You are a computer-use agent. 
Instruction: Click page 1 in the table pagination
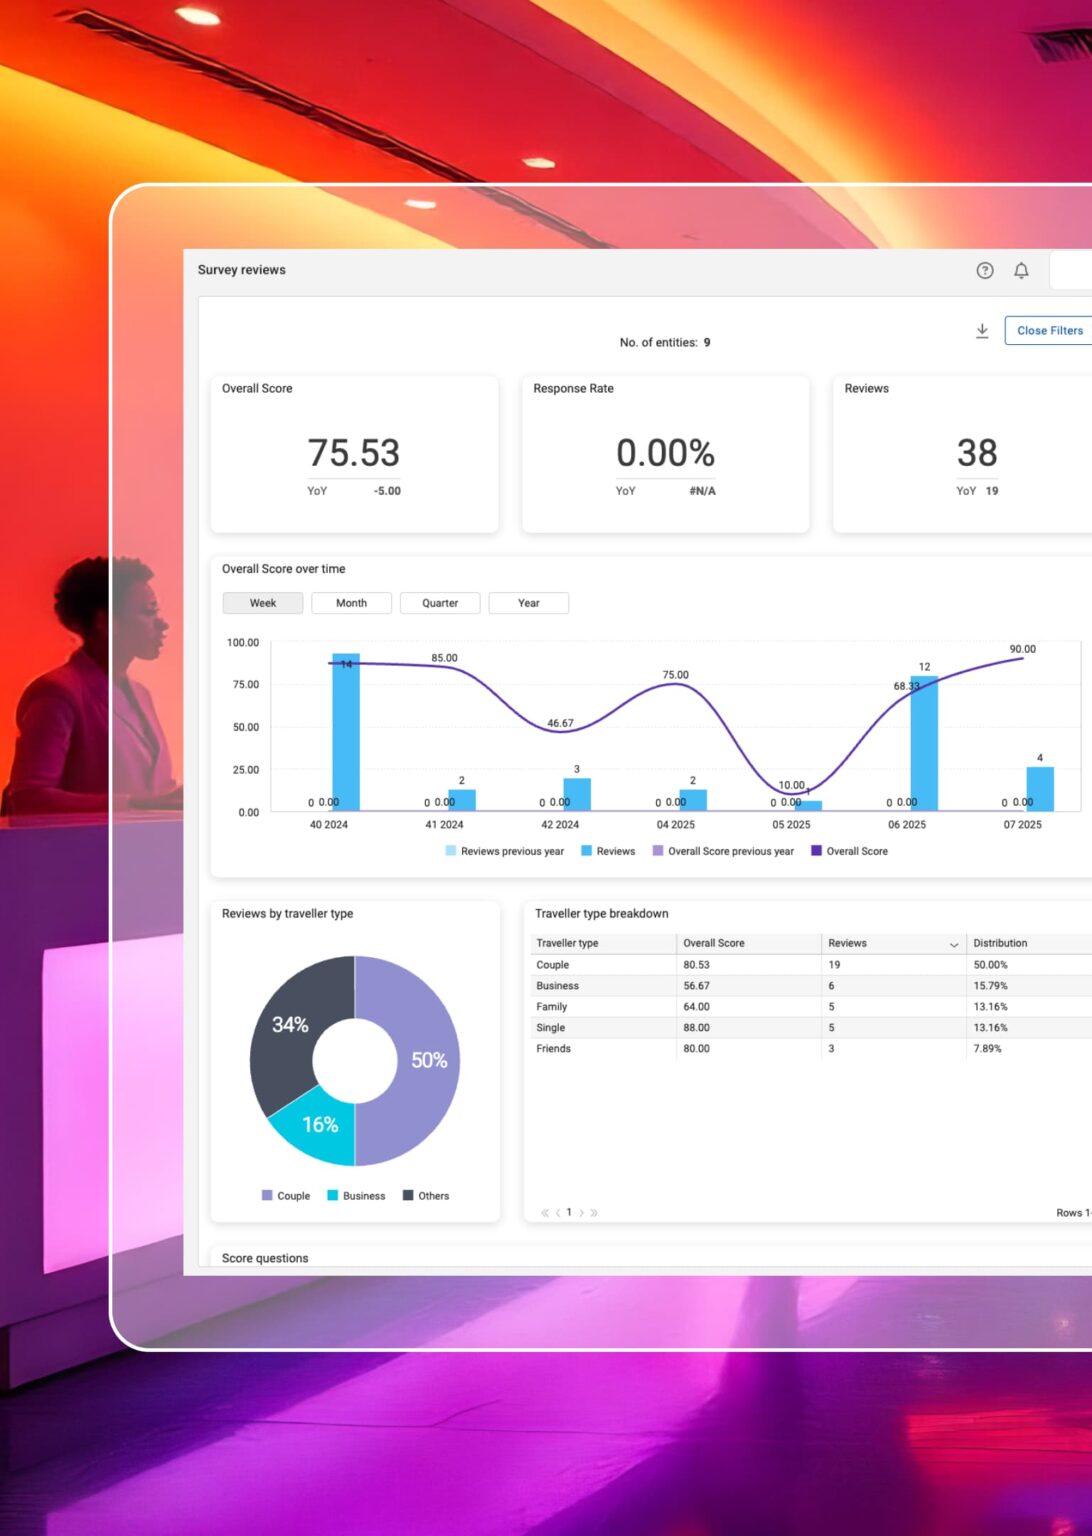(568, 1212)
